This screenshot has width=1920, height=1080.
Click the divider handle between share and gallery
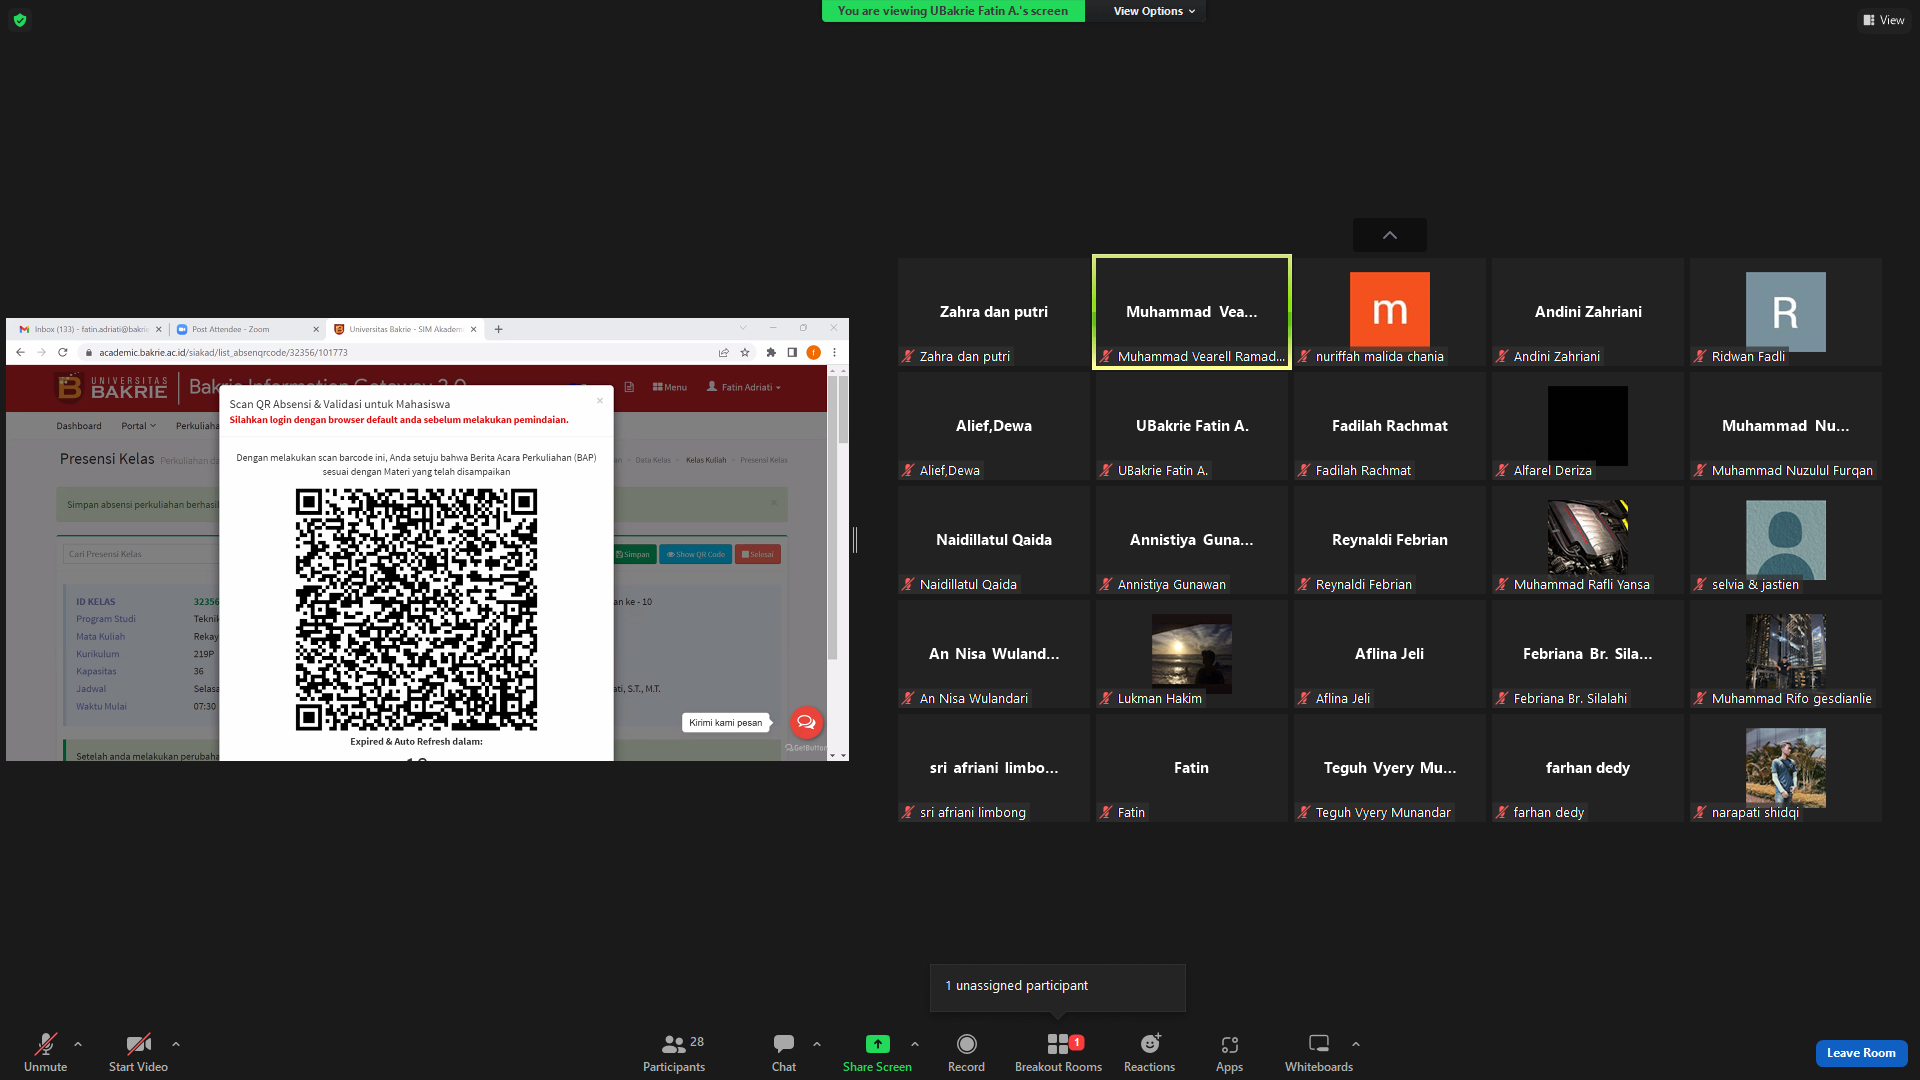[x=855, y=539]
